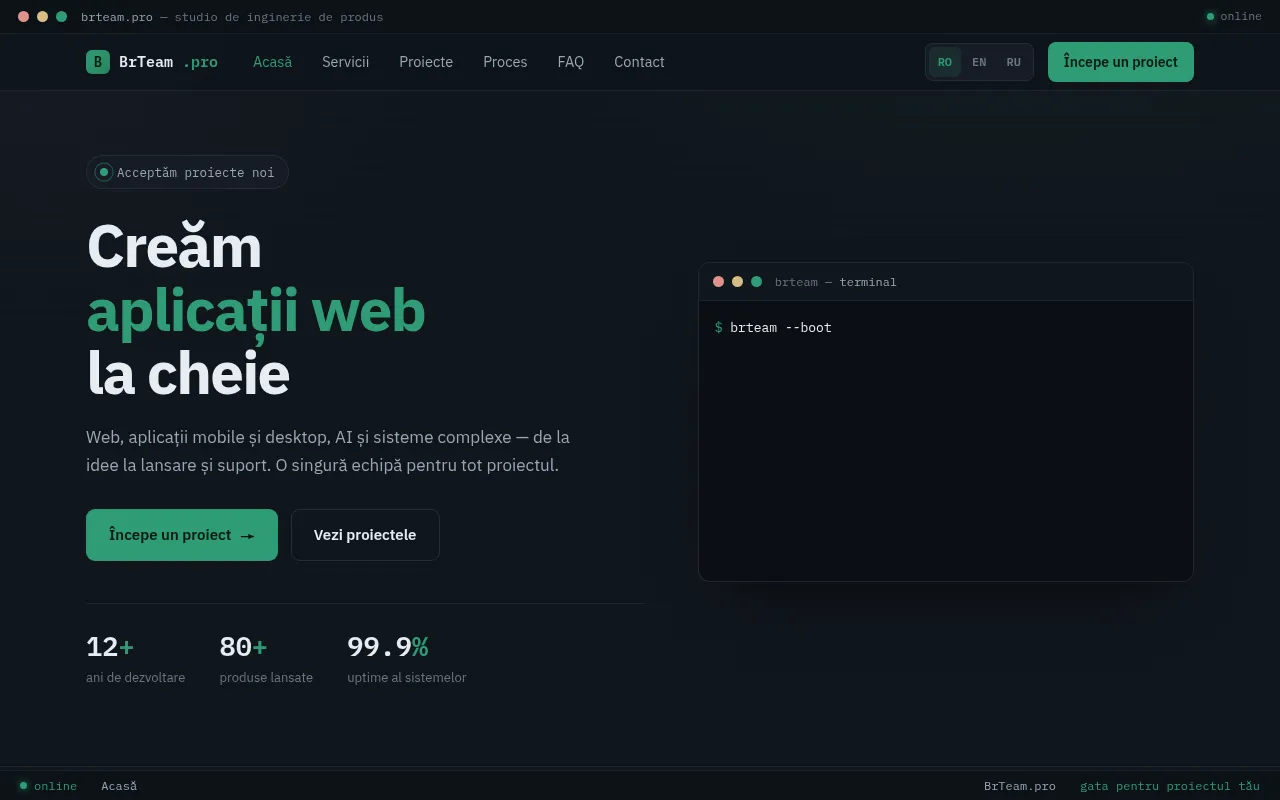The height and width of the screenshot is (800, 1280).
Task: Click the pulsing dot in 'Acceptăm proiecte noi' badge
Action: (x=104, y=172)
